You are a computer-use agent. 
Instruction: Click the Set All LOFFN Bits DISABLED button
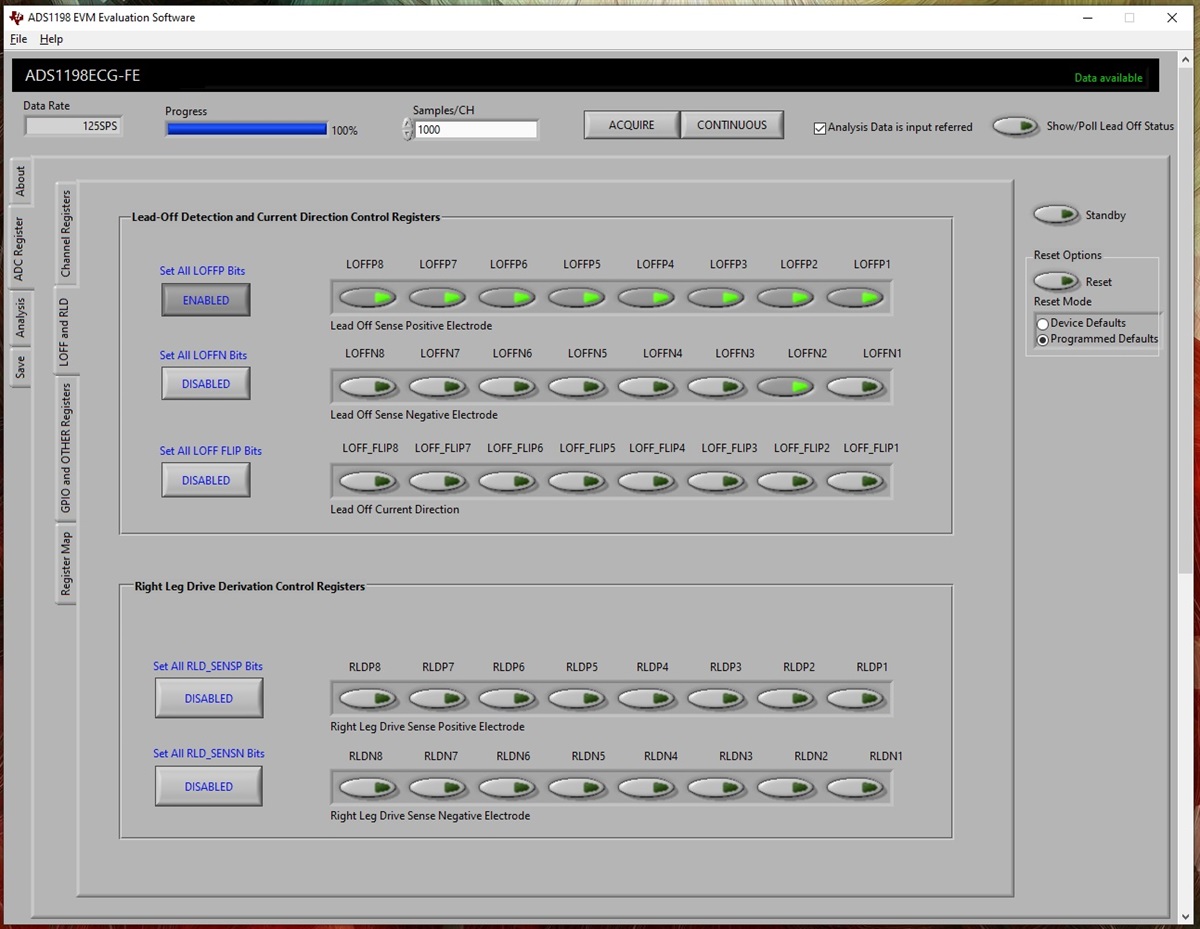[206, 384]
